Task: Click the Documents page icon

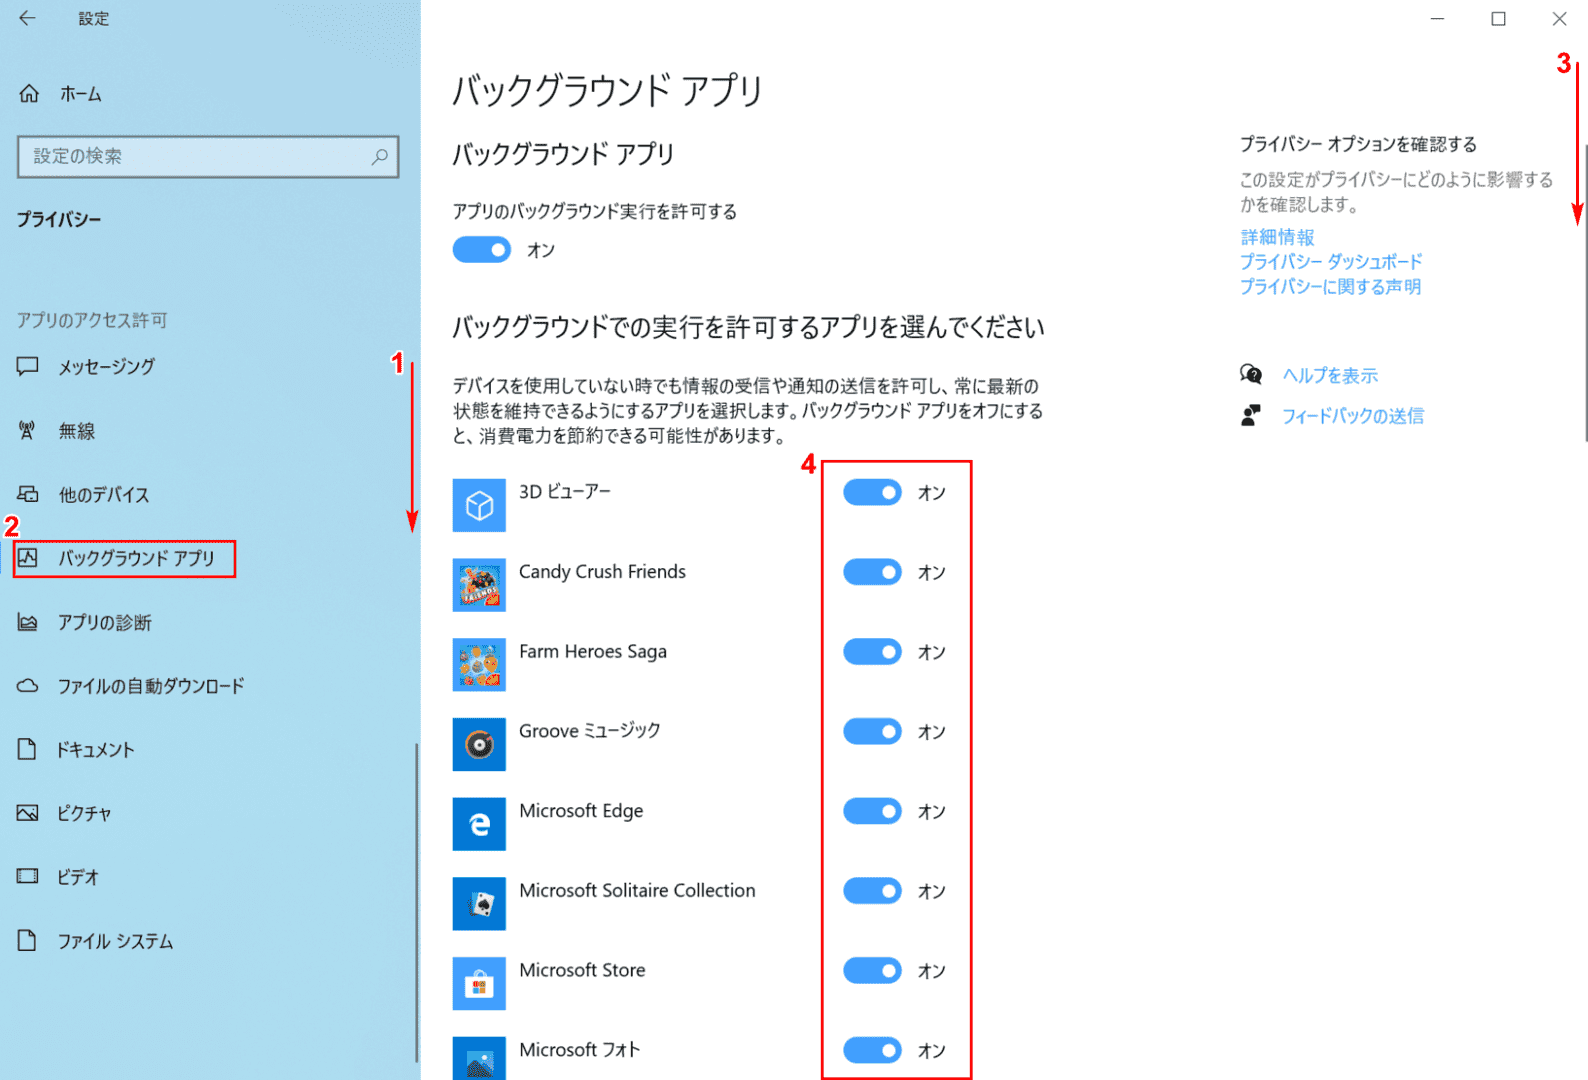Action: coord(28,749)
